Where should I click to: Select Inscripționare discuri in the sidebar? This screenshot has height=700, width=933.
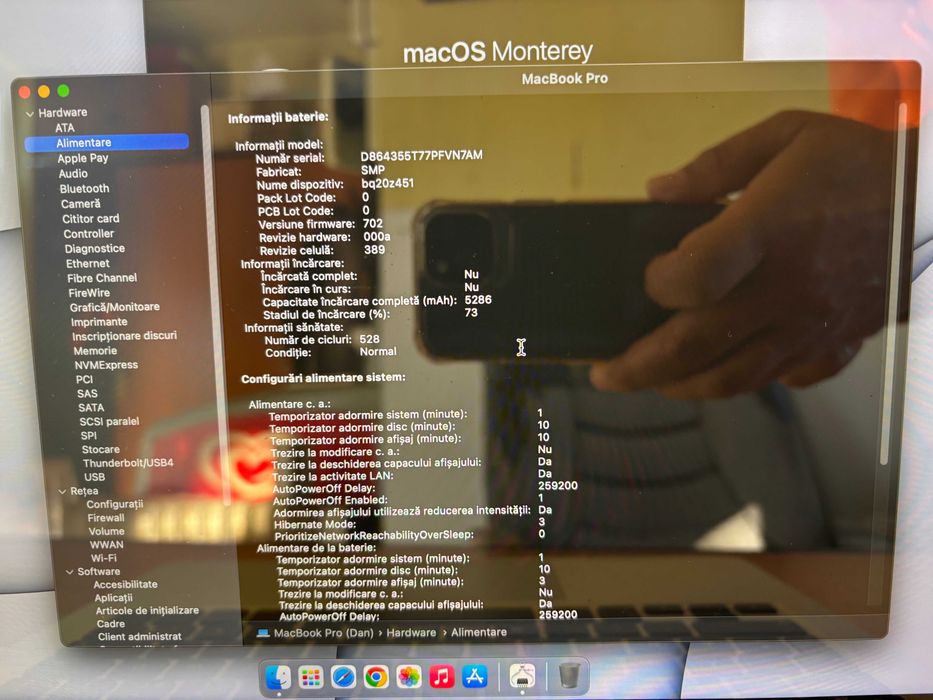click(x=124, y=336)
